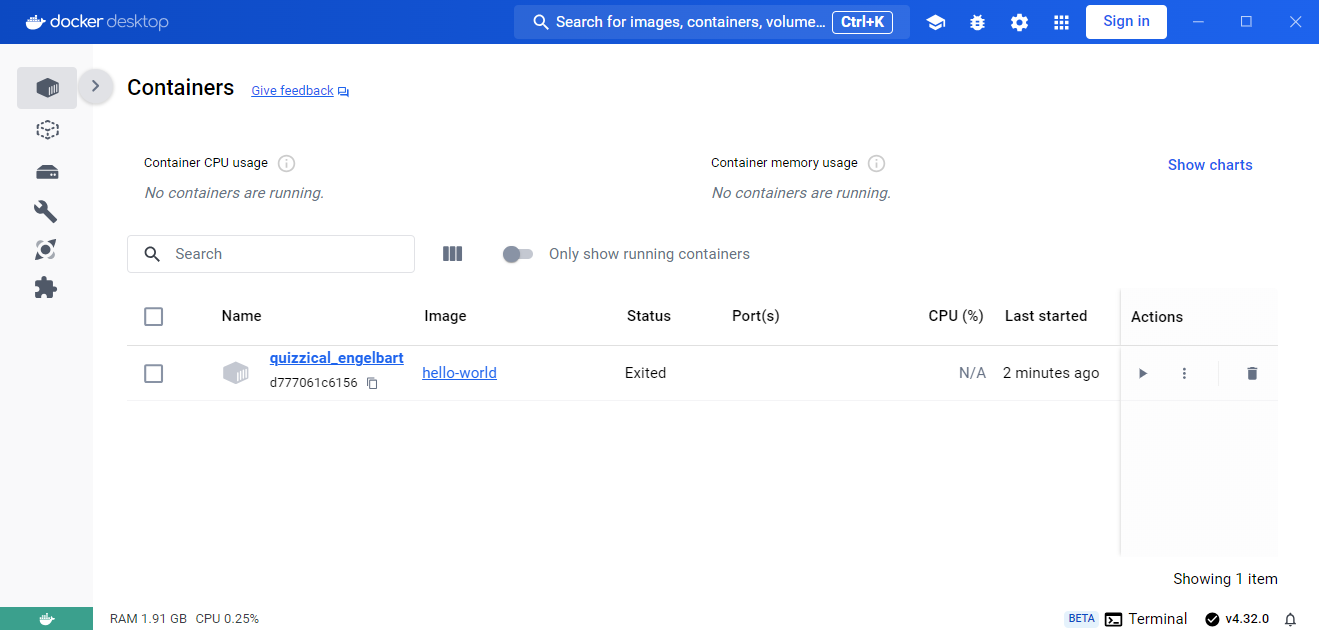Viewport: 1319px width, 630px height.
Task: Open the Learning Center graduation cap icon
Action: click(936, 22)
